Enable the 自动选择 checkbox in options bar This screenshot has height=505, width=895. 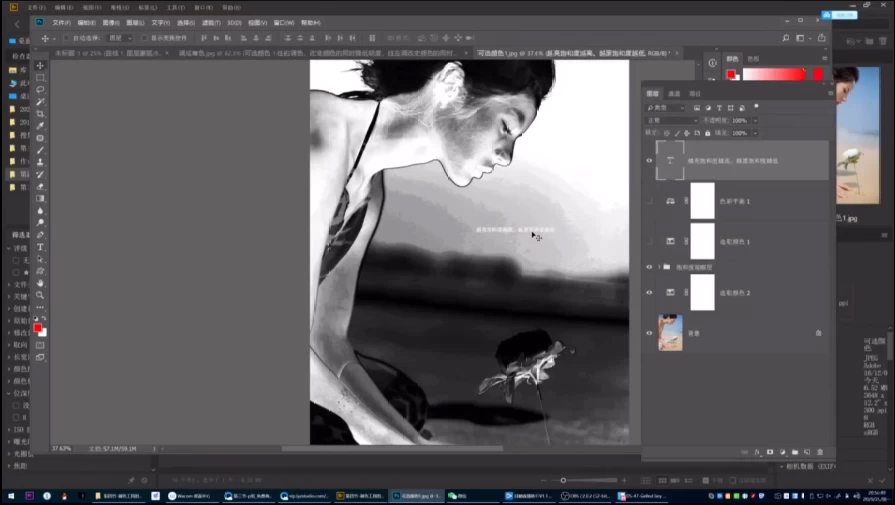[x=64, y=38]
